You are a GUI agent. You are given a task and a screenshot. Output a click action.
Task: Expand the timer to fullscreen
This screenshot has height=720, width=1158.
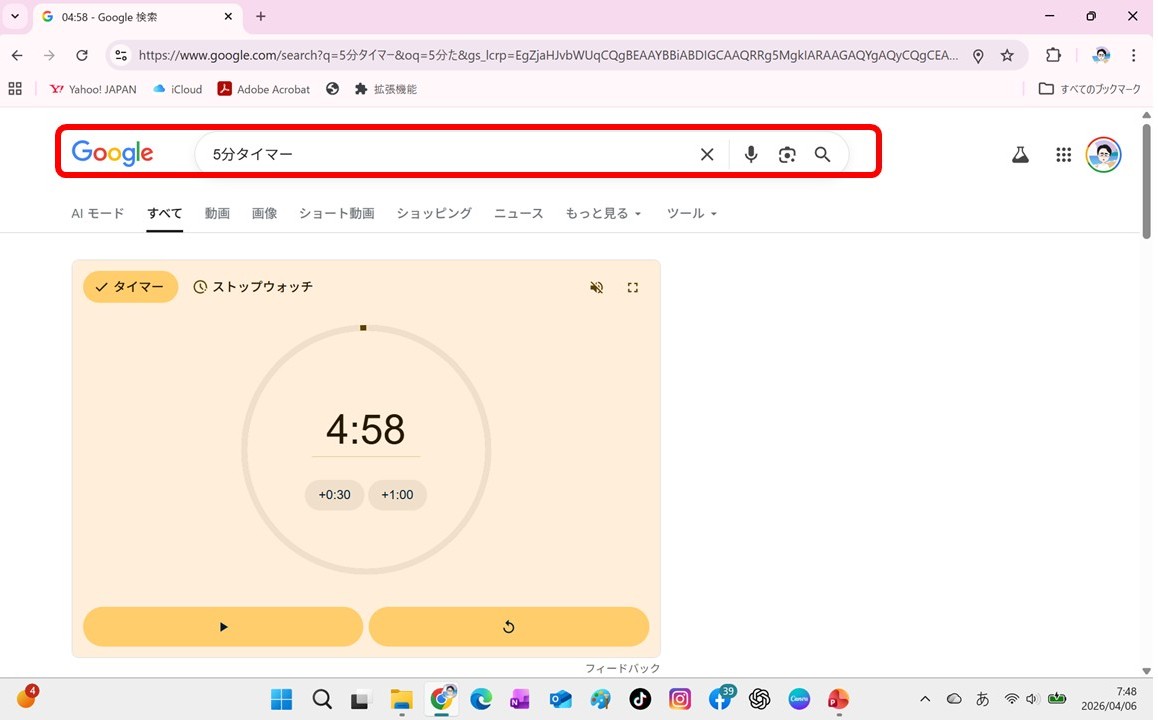tap(632, 288)
